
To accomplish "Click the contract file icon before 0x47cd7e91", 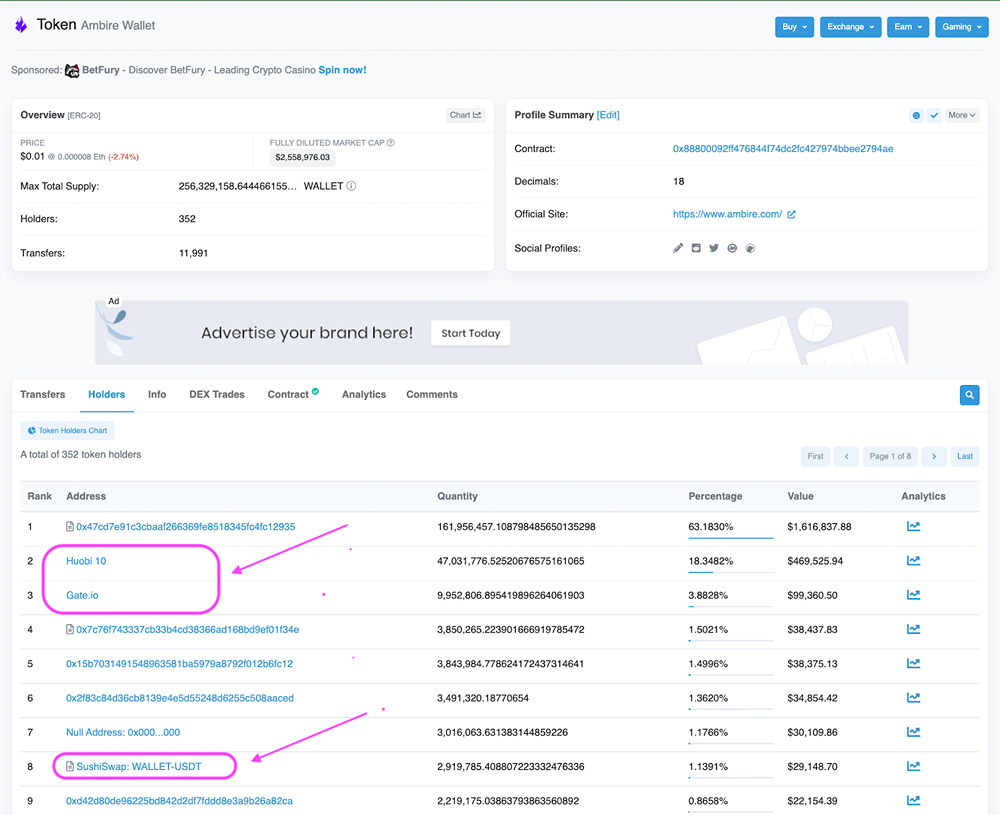I will point(70,527).
